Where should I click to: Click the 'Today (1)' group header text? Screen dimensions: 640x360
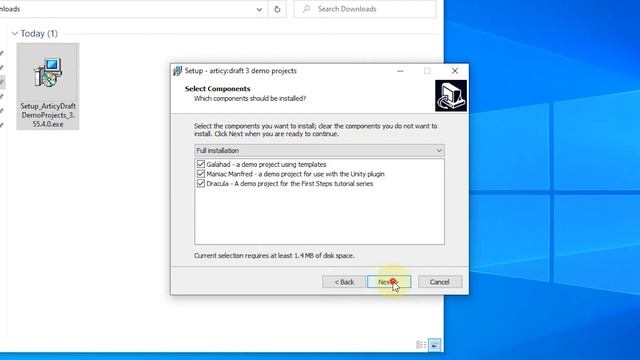(39, 33)
